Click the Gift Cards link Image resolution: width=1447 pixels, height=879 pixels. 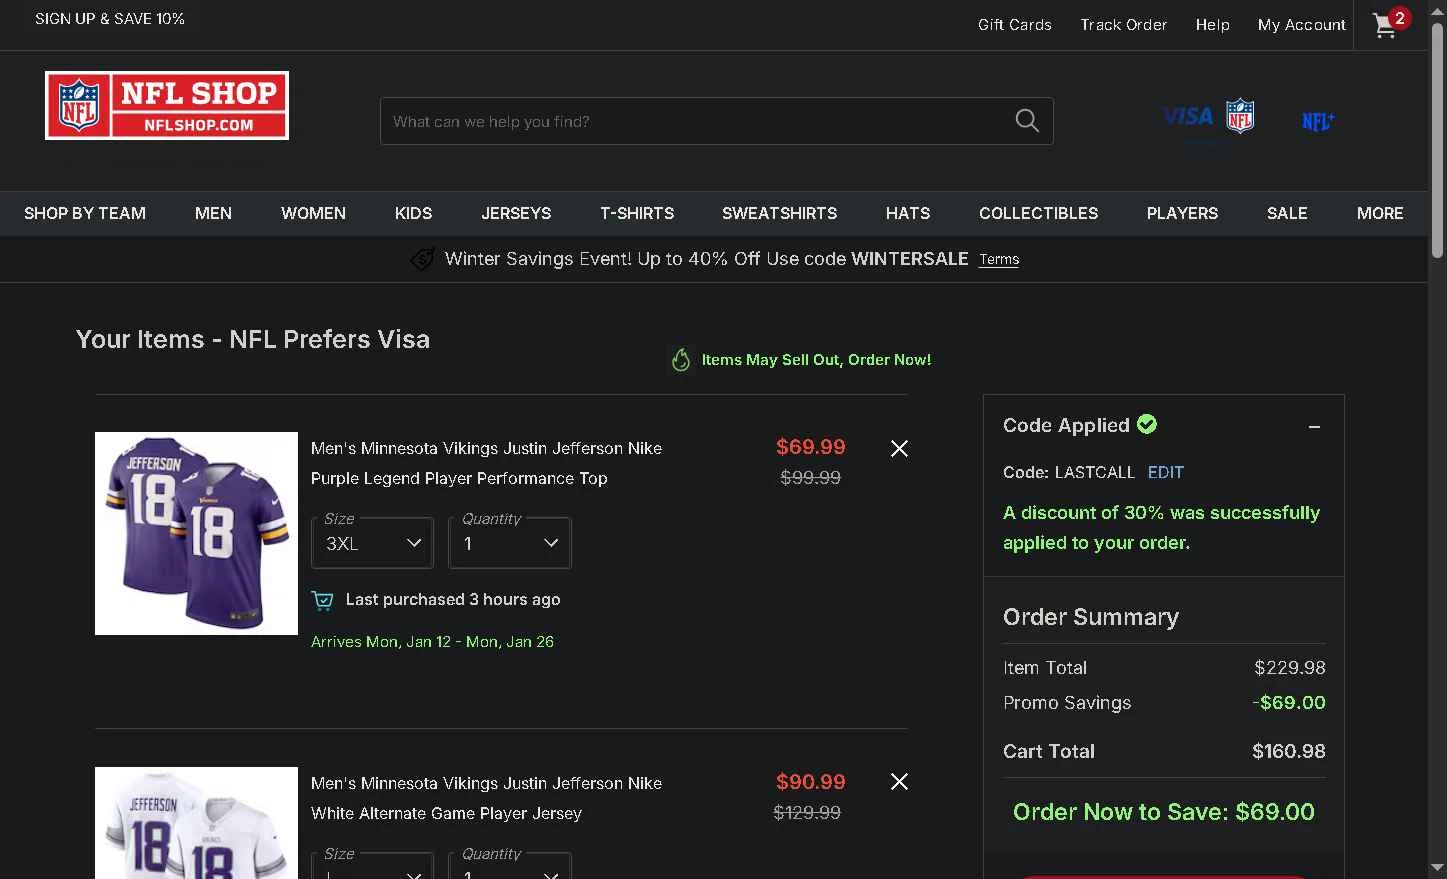[x=1015, y=25]
